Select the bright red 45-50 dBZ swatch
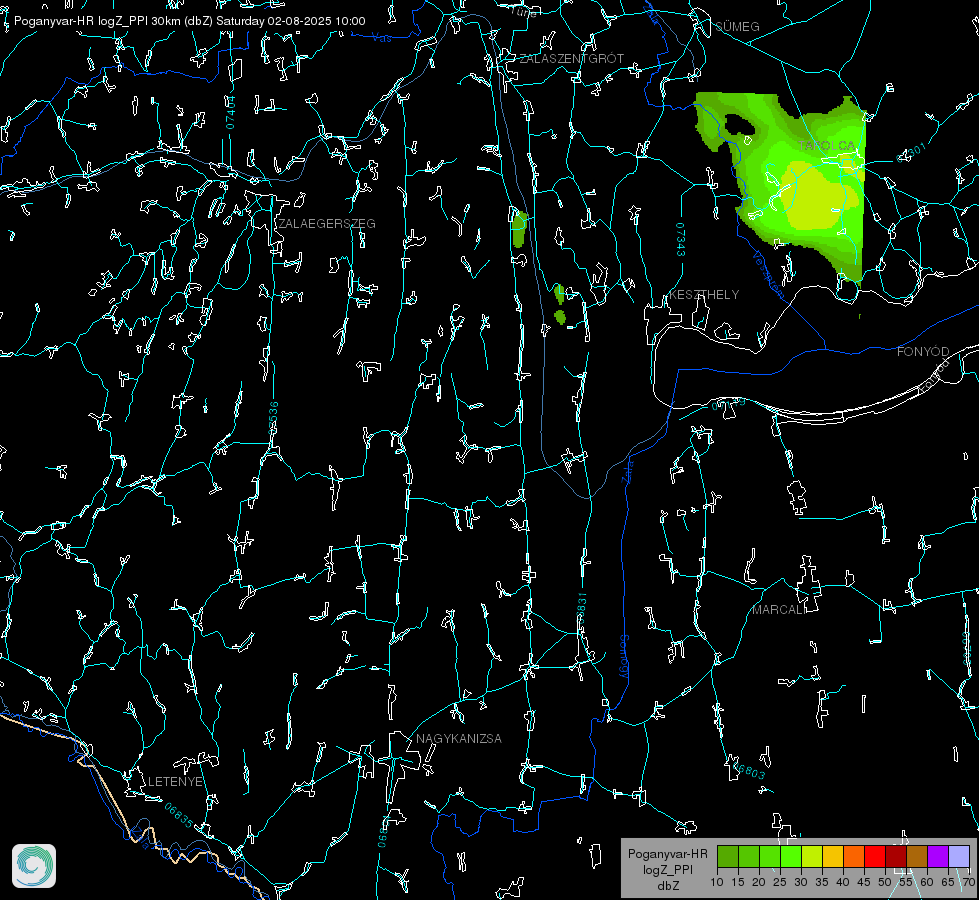Image resolution: width=979 pixels, height=900 pixels. (875, 856)
